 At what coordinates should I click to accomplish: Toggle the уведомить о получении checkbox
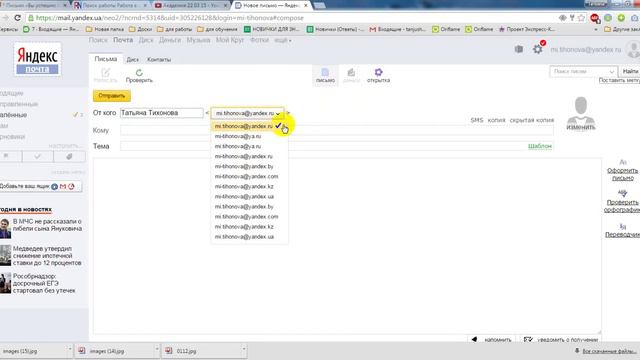(528, 339)
